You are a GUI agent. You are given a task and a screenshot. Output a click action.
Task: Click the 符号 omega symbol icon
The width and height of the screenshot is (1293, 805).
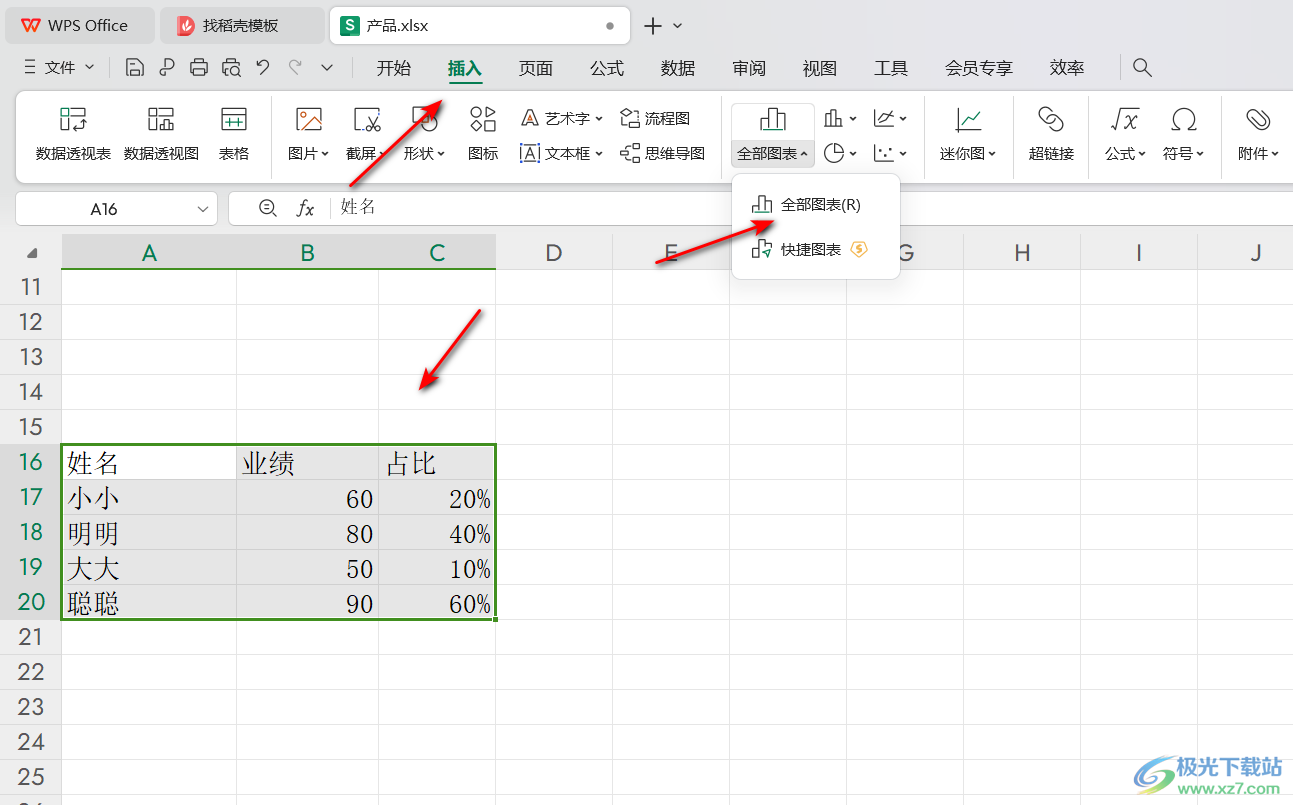(x=1184, y=120)
